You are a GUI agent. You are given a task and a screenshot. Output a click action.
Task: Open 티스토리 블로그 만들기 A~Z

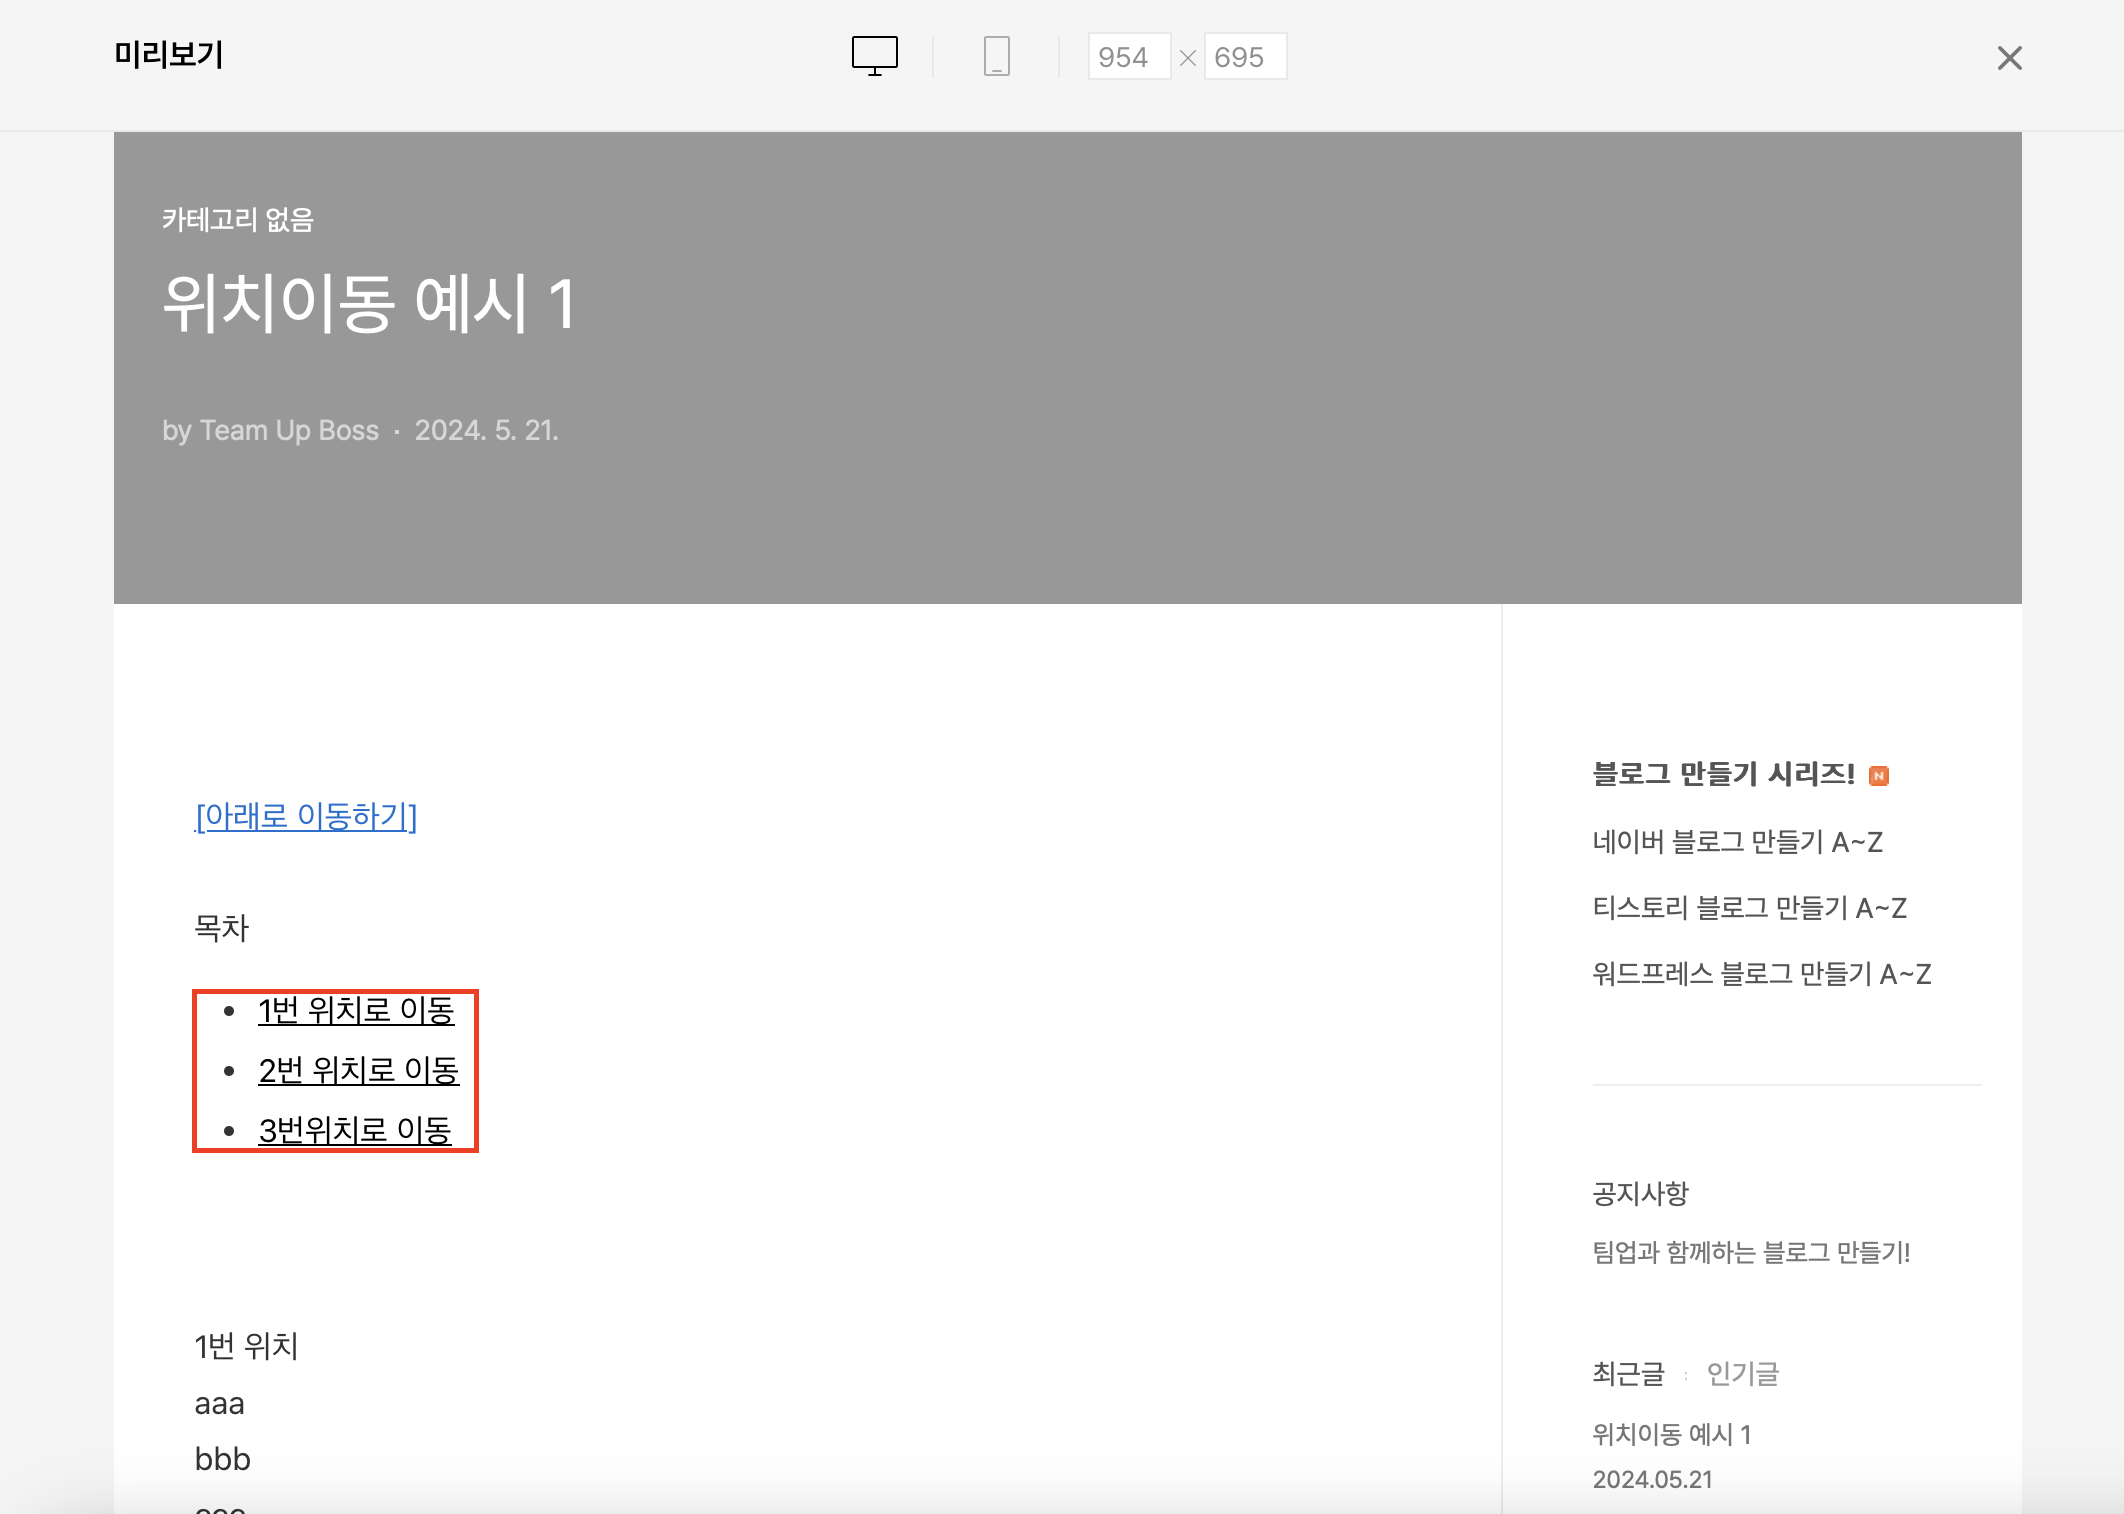[1749, 908]
